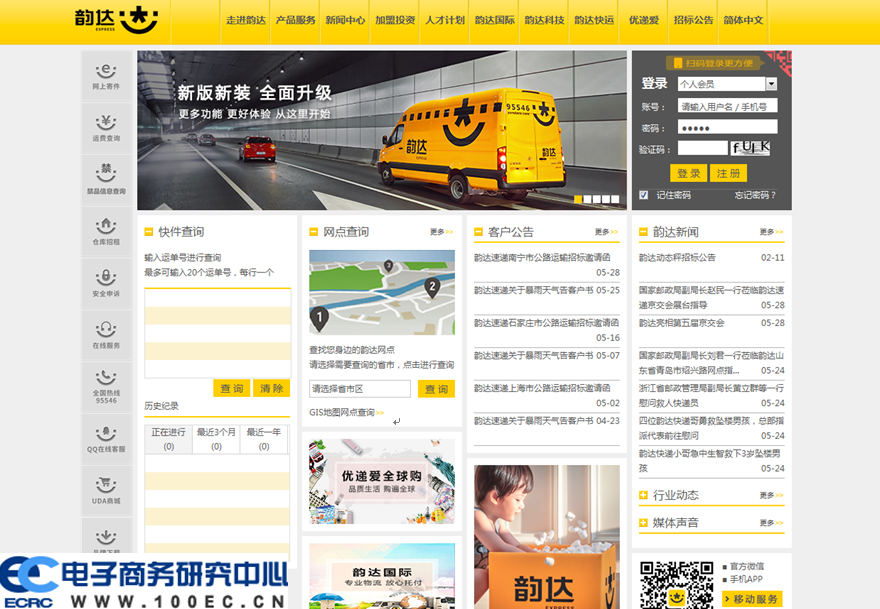Open 安全申诉 in the sidebar

pos(106,283)
